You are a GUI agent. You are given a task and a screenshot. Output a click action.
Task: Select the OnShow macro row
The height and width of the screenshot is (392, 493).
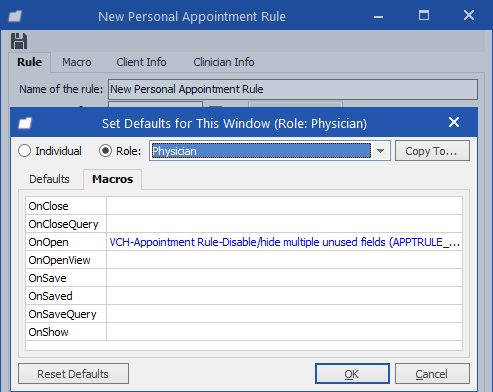tap(244, 332)
